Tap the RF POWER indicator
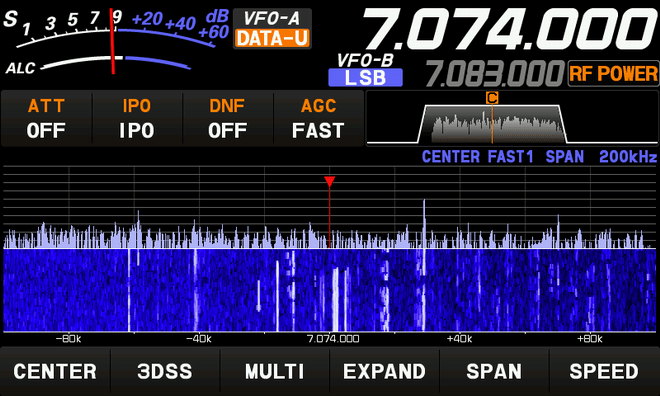660x396 pixels. click(x=613, y=74)
